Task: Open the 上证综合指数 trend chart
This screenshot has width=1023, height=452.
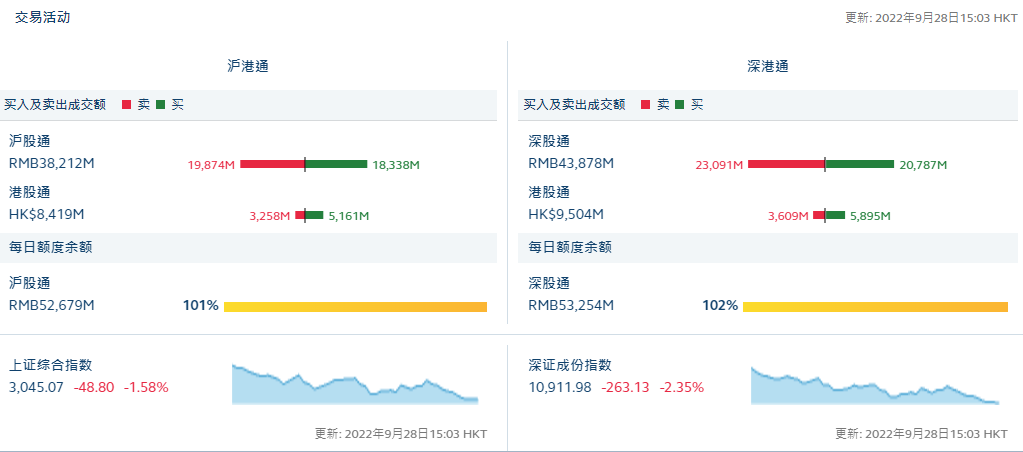Action: (355, 384)
